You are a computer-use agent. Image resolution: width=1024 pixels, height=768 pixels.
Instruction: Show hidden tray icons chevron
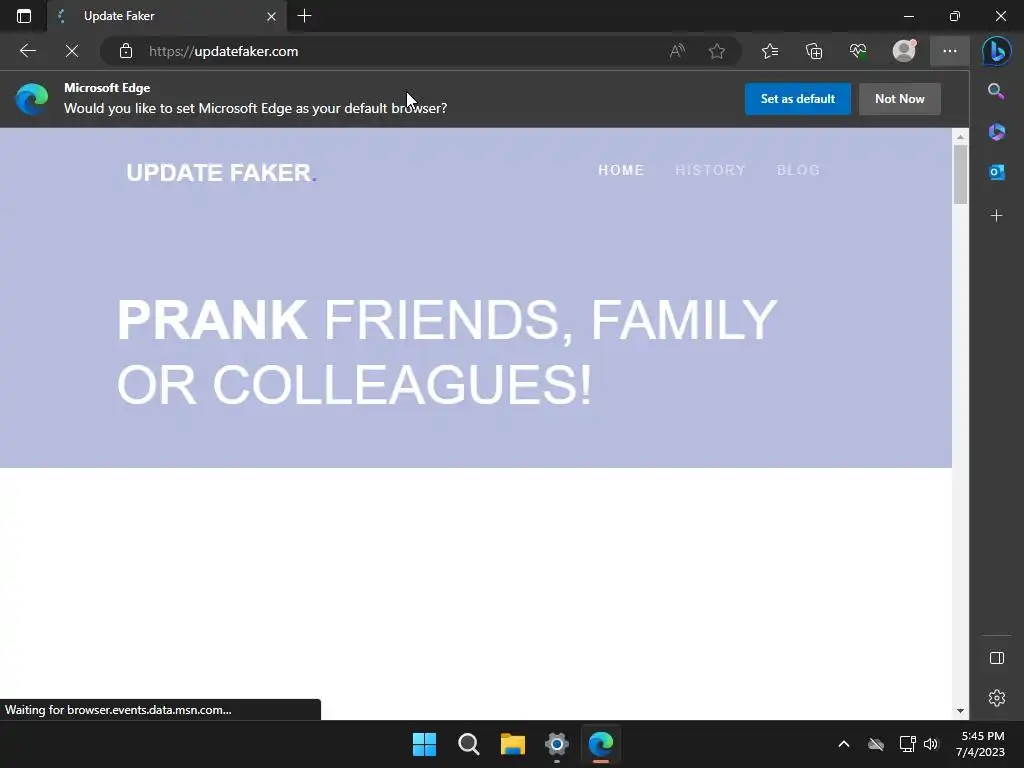click(844, 744)
